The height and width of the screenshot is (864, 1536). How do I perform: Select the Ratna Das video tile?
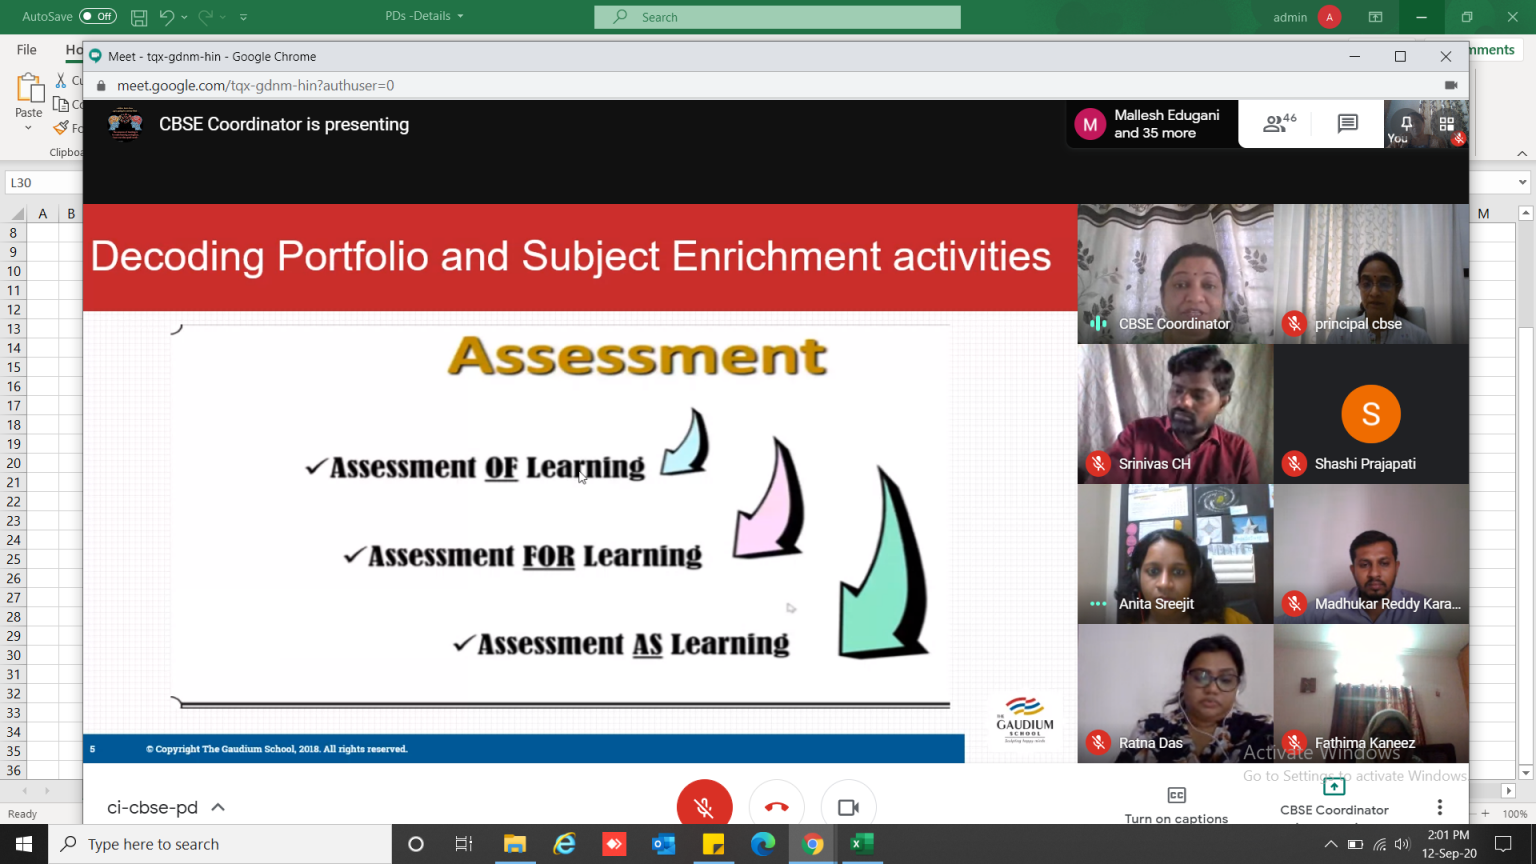point(1175,694)
